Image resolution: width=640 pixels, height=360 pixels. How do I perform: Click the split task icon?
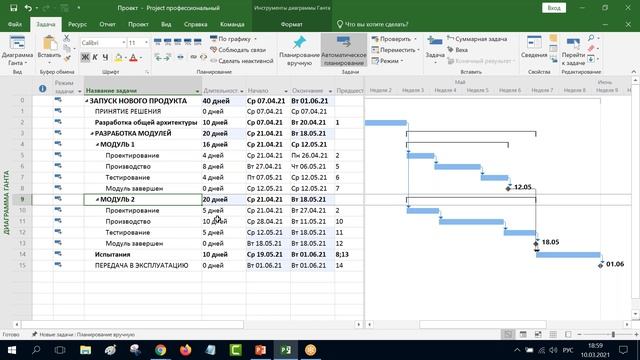[x=180, y=58]
